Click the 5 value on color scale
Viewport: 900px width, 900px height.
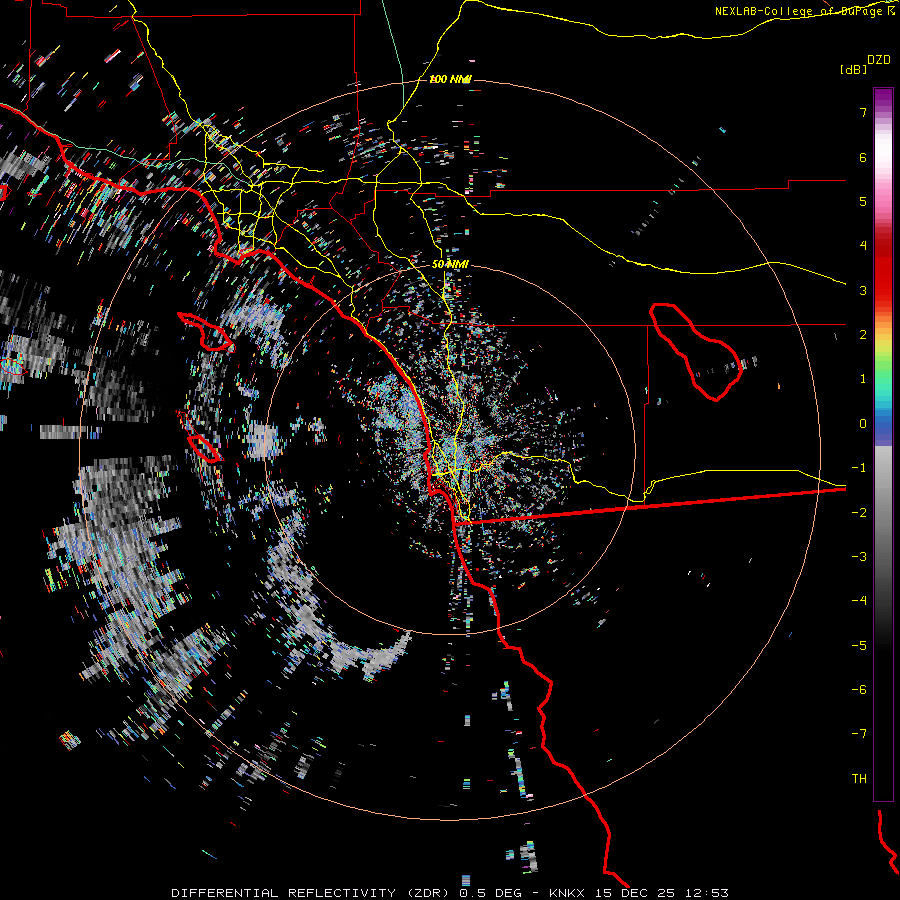point(863,201)
